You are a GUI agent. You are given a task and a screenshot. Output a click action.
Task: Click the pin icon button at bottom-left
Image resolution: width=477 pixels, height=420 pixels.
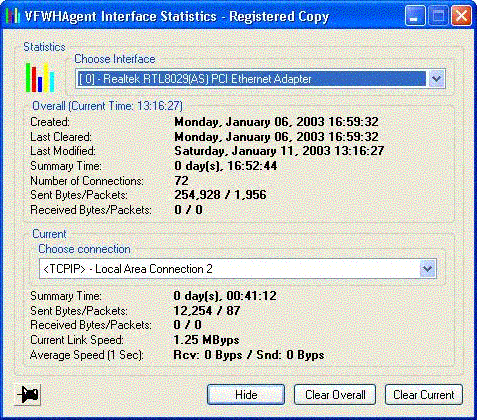point(28,395)
